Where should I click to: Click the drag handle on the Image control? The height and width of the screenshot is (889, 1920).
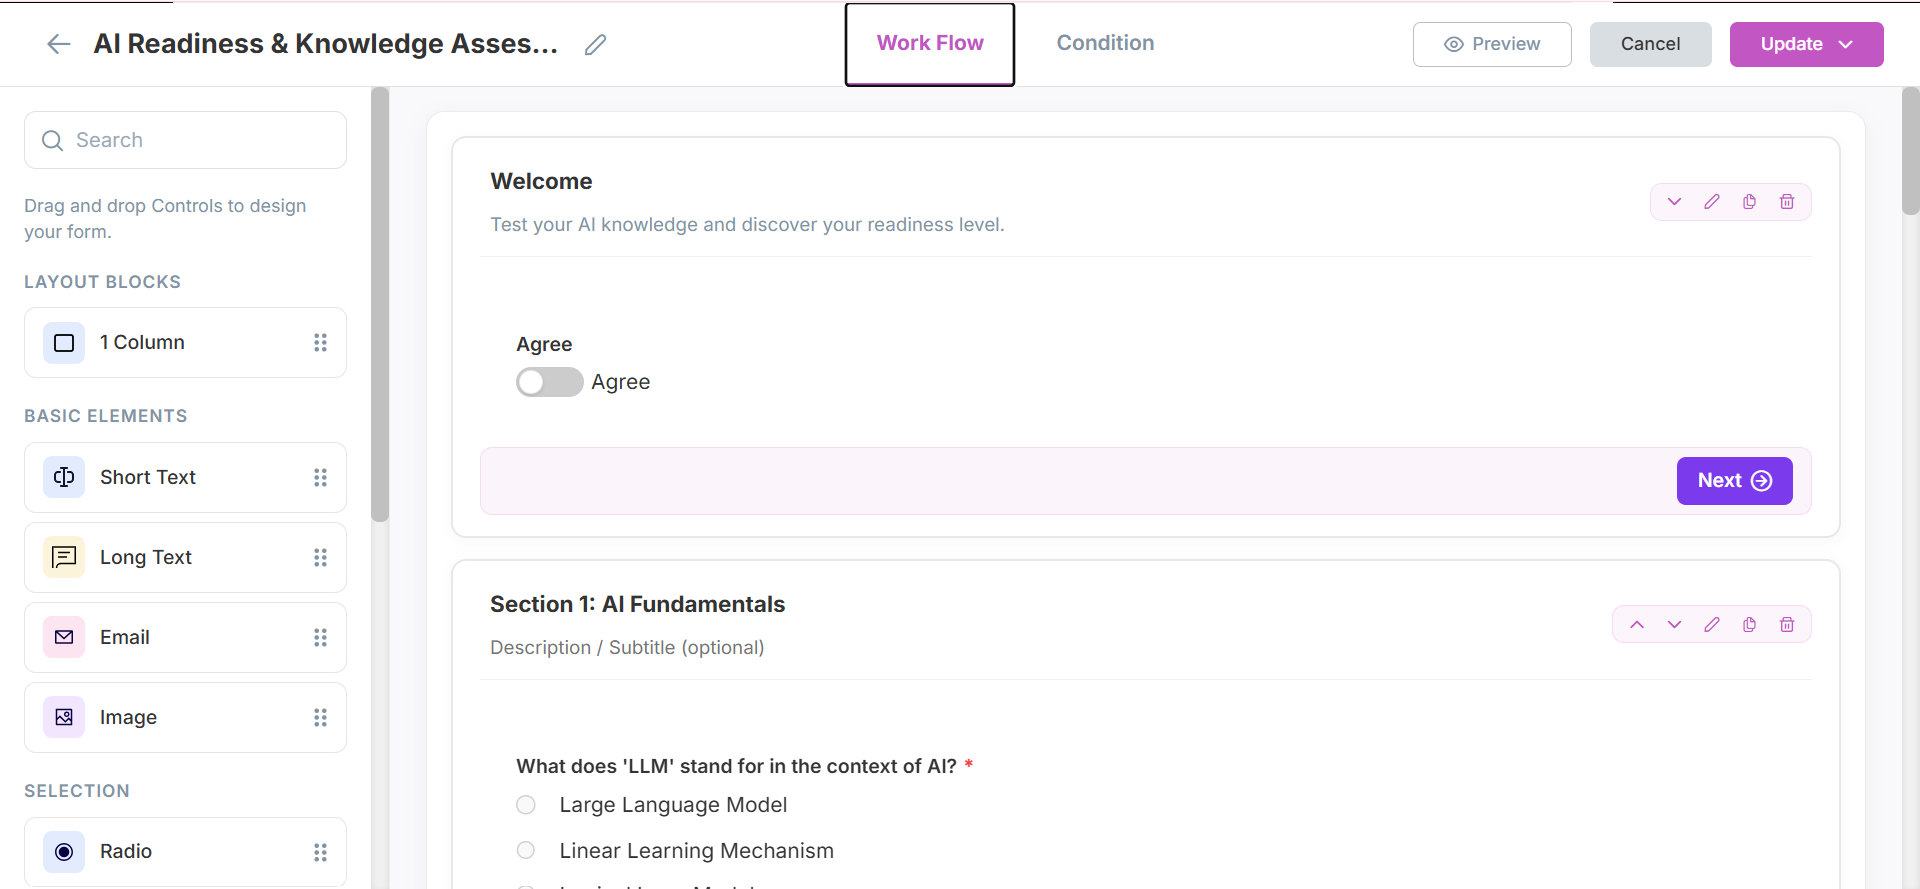tap(320, 717)
